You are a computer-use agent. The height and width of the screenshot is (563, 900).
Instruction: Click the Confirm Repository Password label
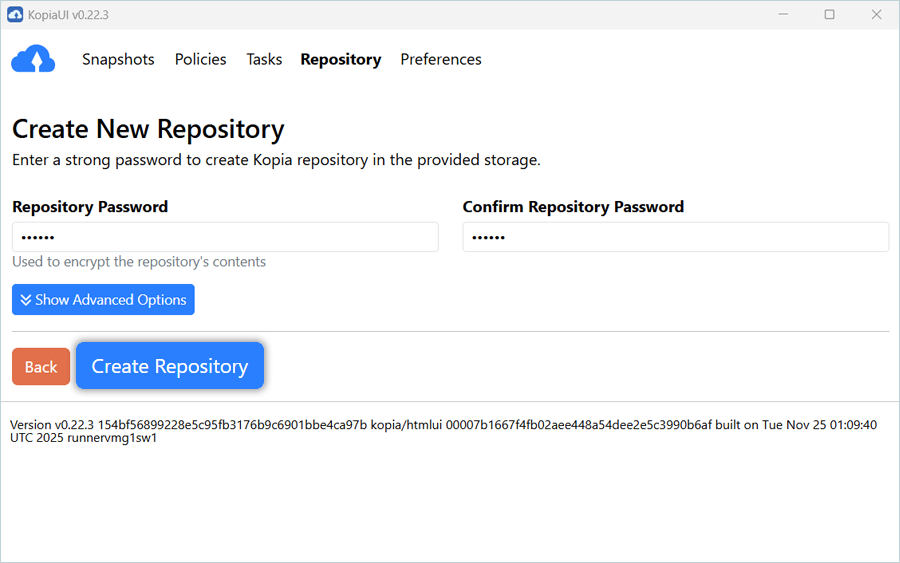[x=573, y=207]
